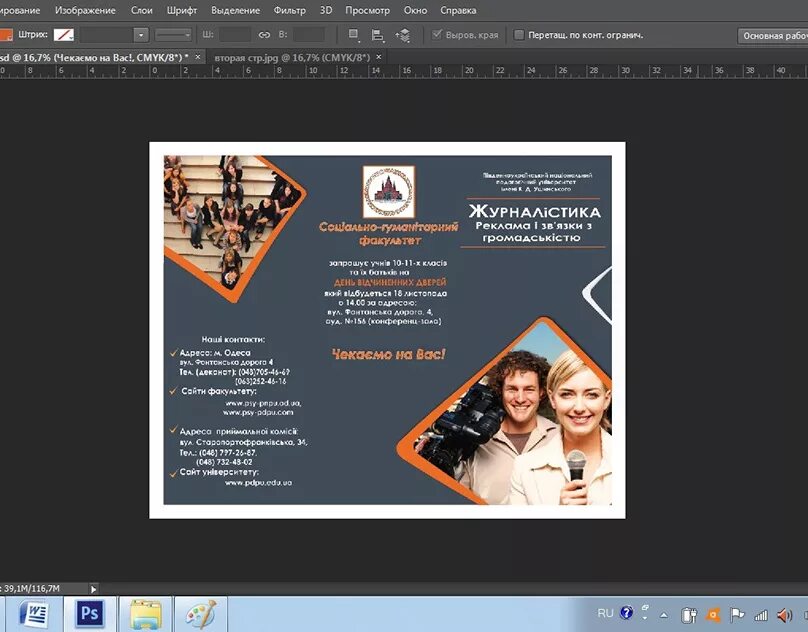Open the path alignment icon
808x632 pixels.
(378, 35)
